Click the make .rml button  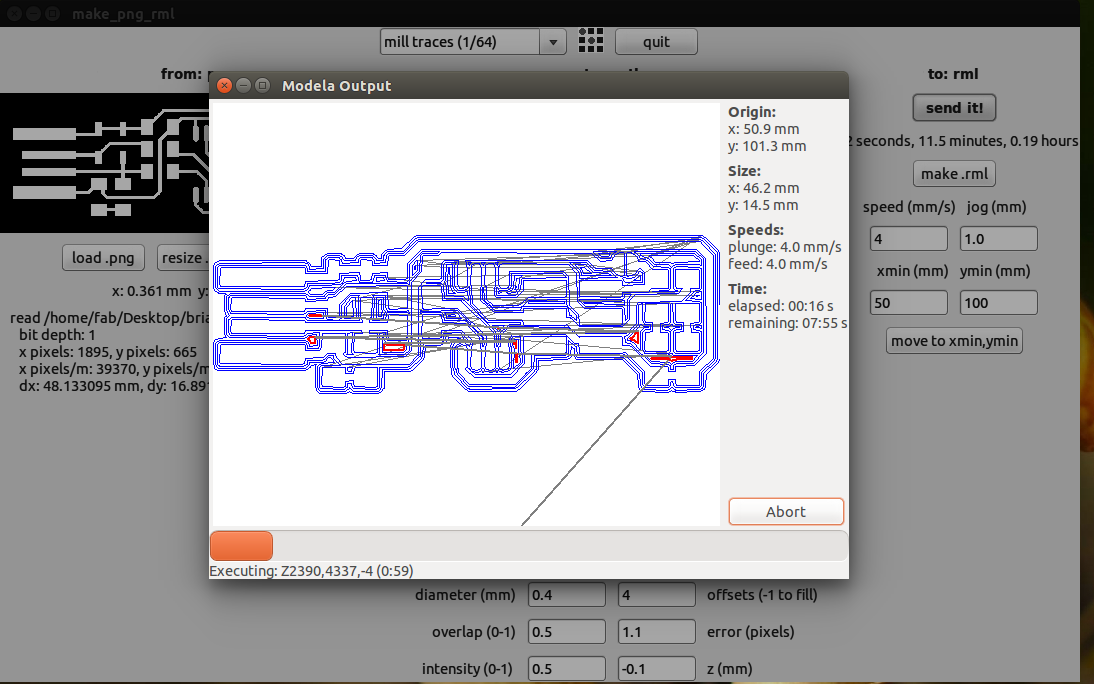[954, 174]
